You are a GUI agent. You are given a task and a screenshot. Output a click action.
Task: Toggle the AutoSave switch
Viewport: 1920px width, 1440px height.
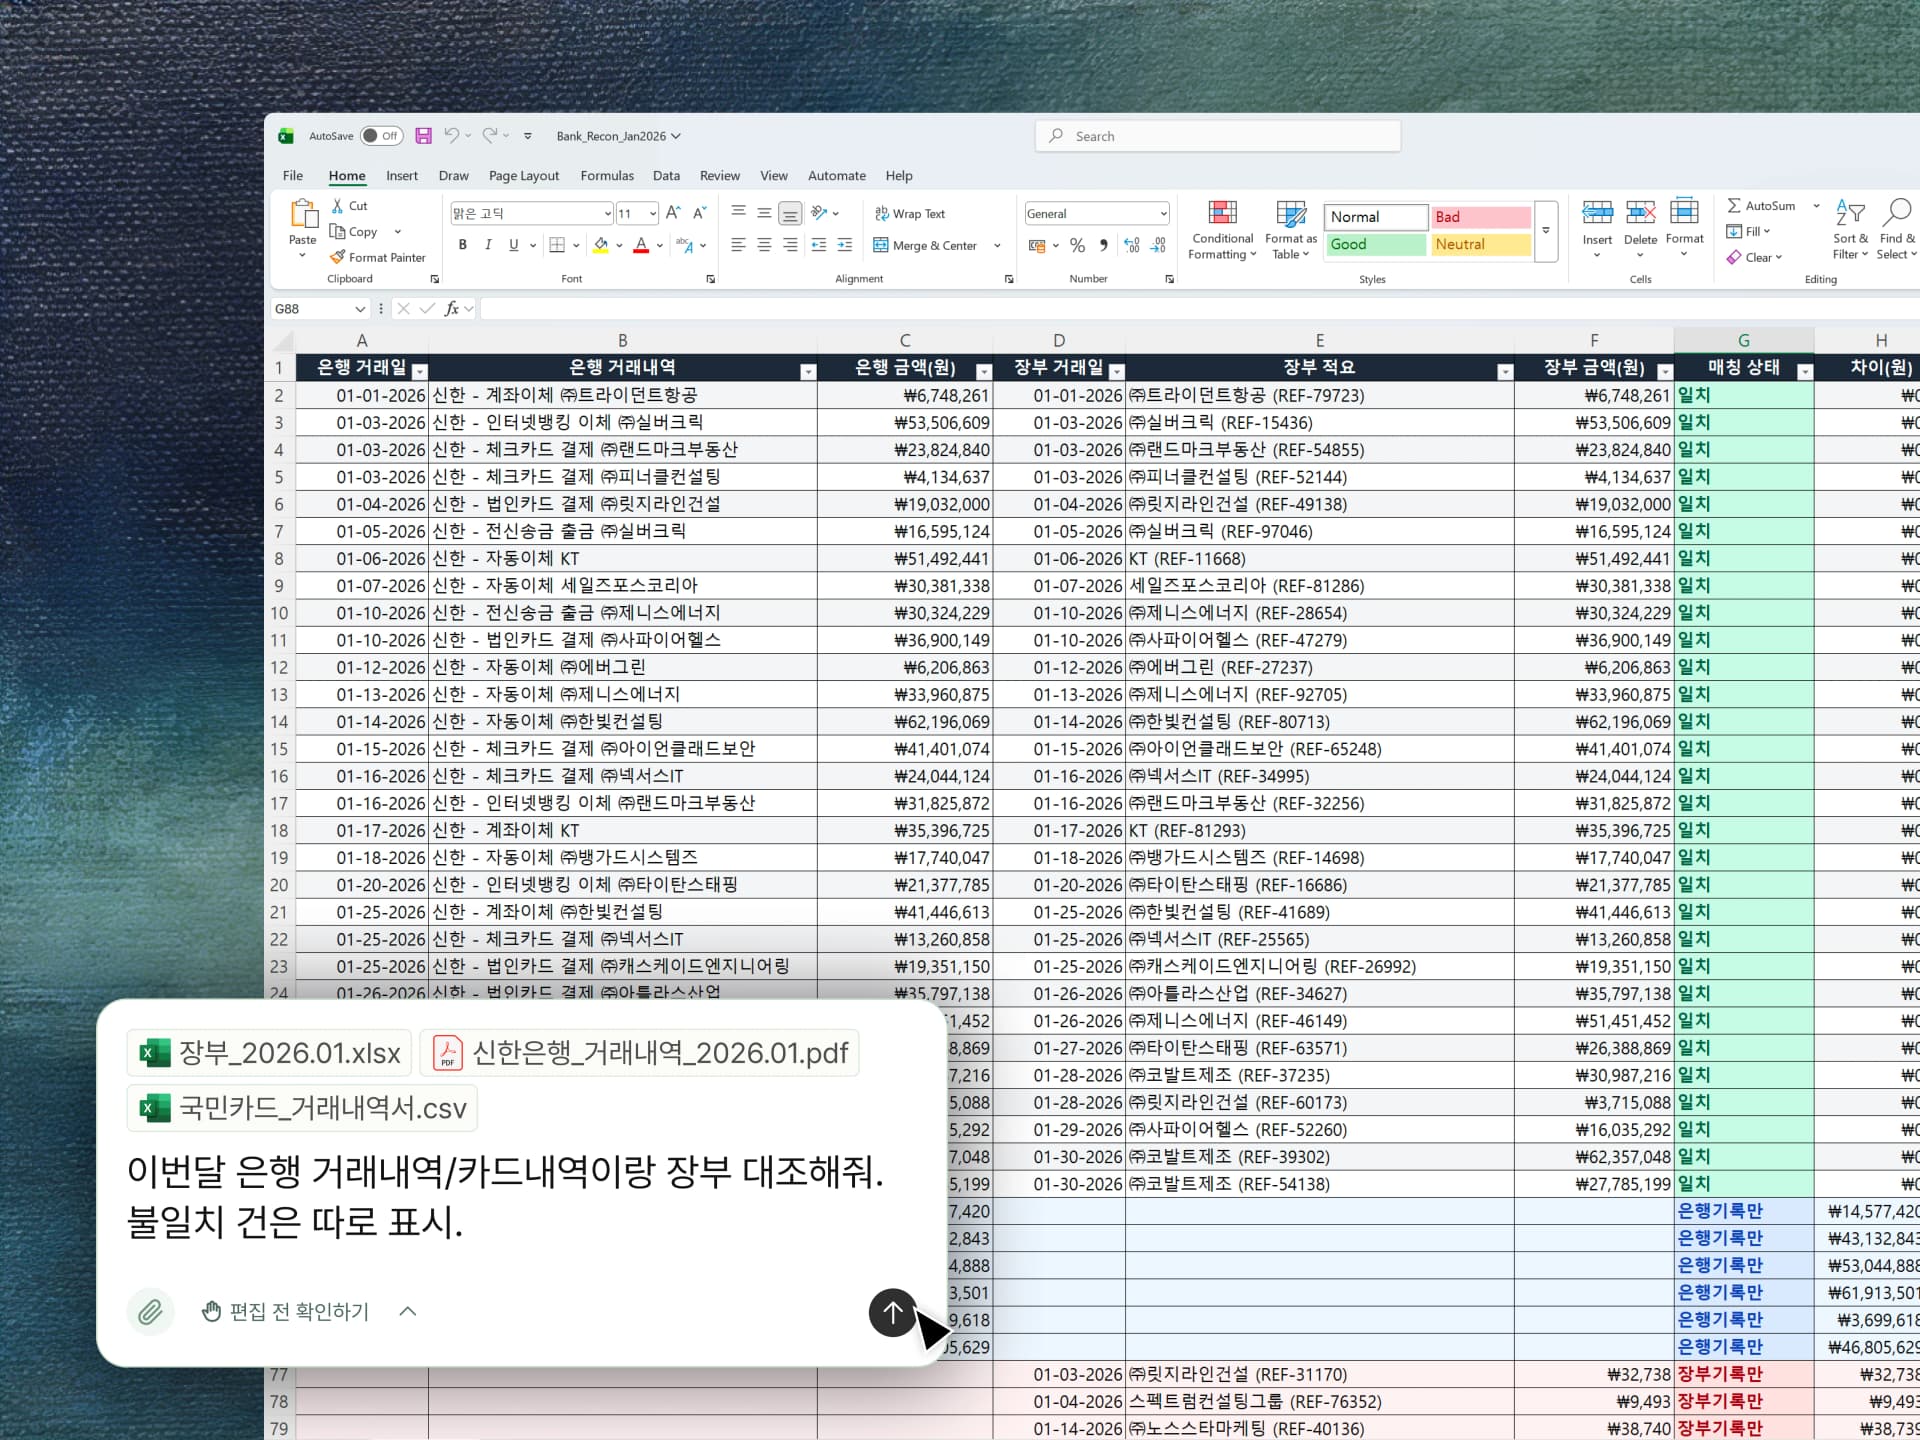click(381, 136)
